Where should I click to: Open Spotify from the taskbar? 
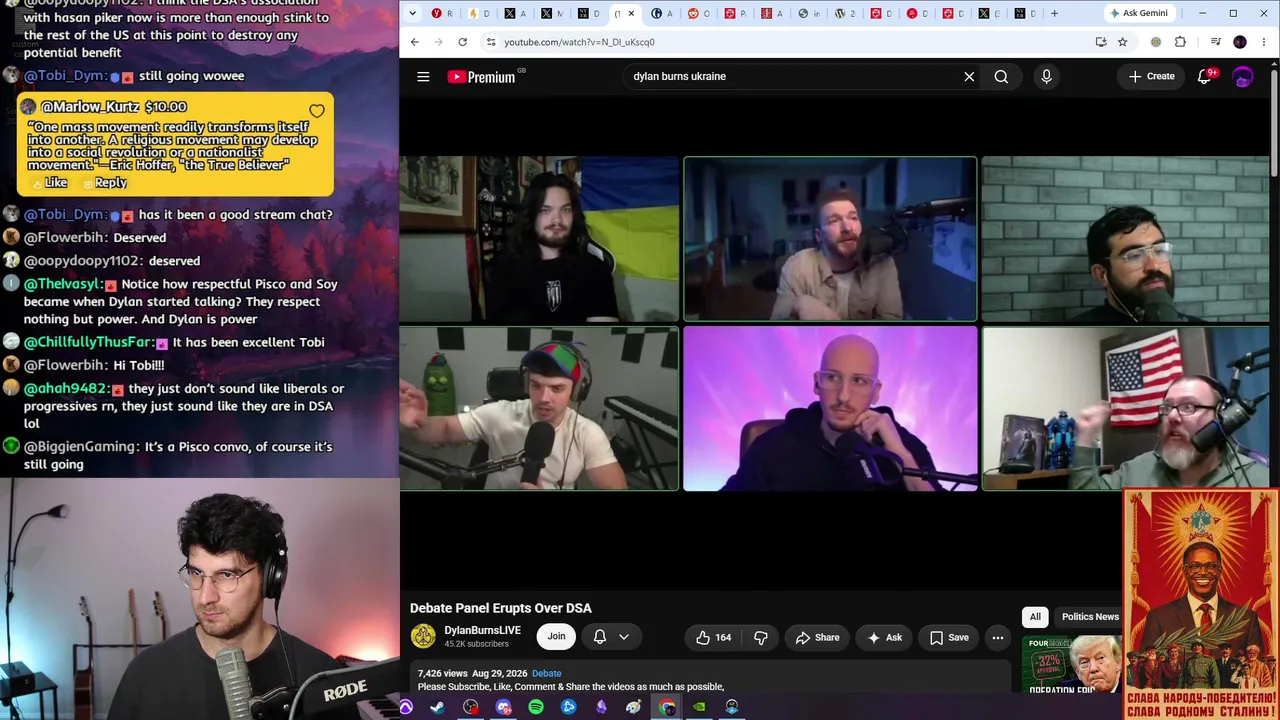click(536, 707)
